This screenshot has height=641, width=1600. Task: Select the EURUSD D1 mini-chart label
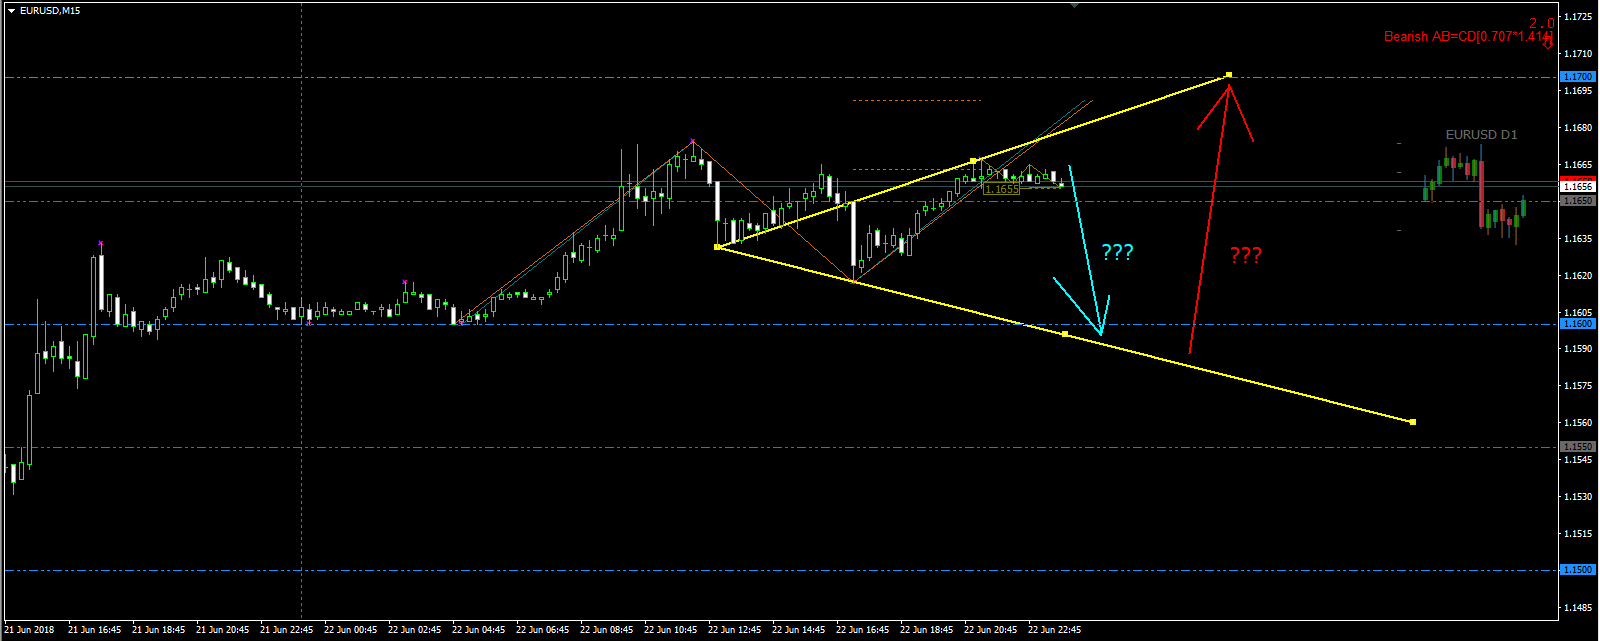(1481, 134)
